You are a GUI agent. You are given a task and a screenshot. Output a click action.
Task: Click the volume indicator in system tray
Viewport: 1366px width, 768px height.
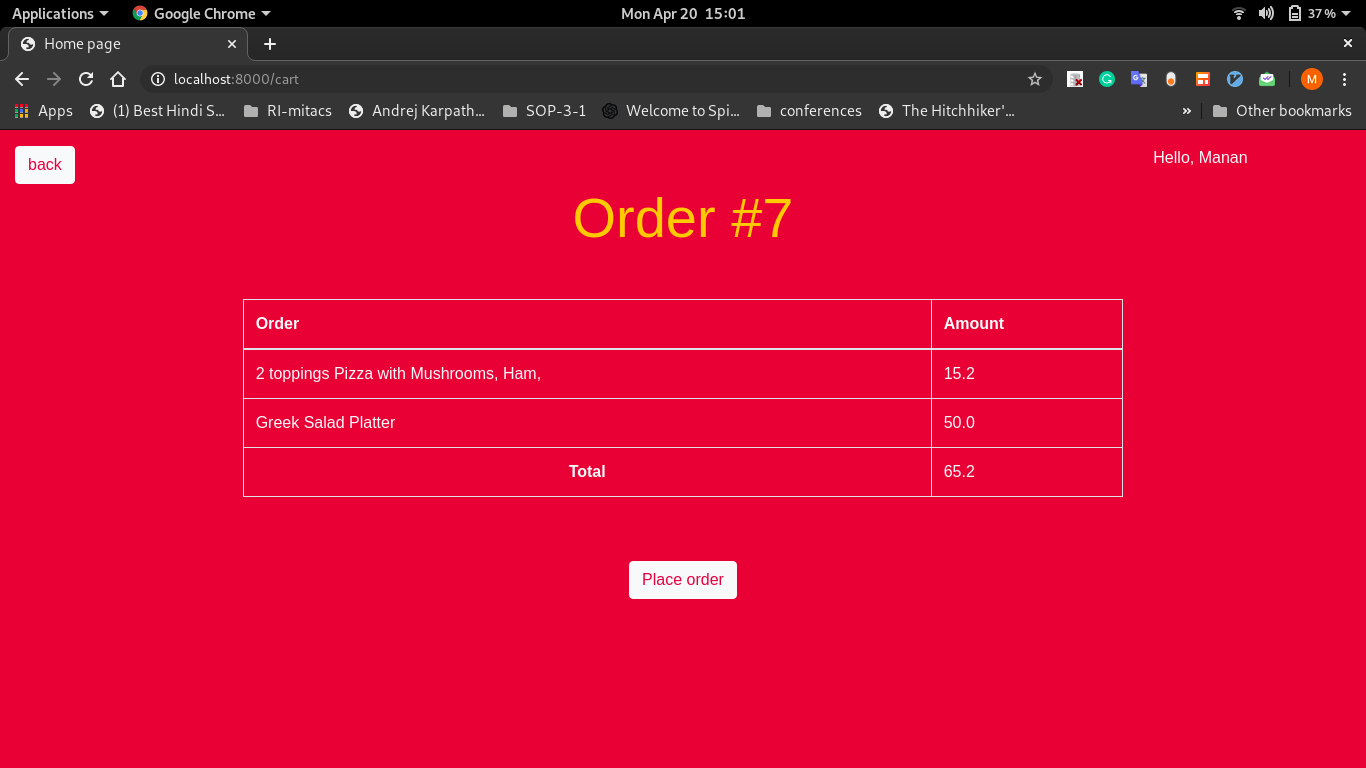1265,13
